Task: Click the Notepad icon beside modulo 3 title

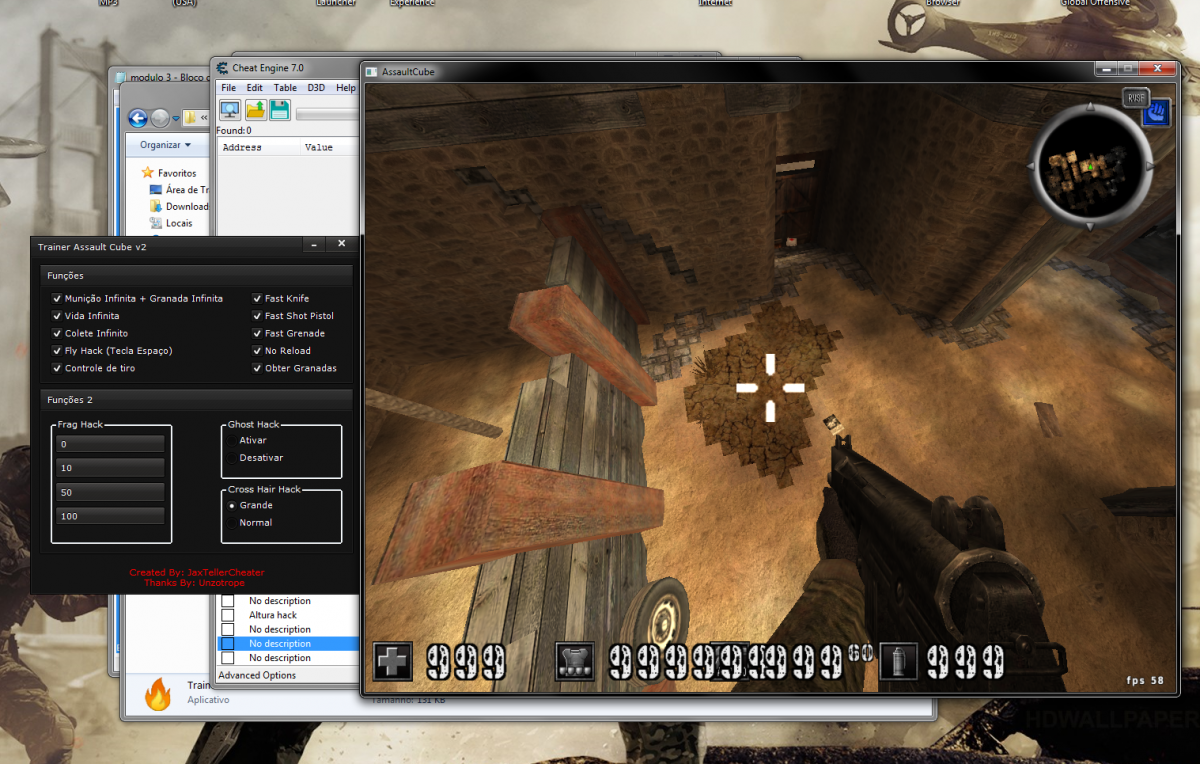Action: coord(121,78)
